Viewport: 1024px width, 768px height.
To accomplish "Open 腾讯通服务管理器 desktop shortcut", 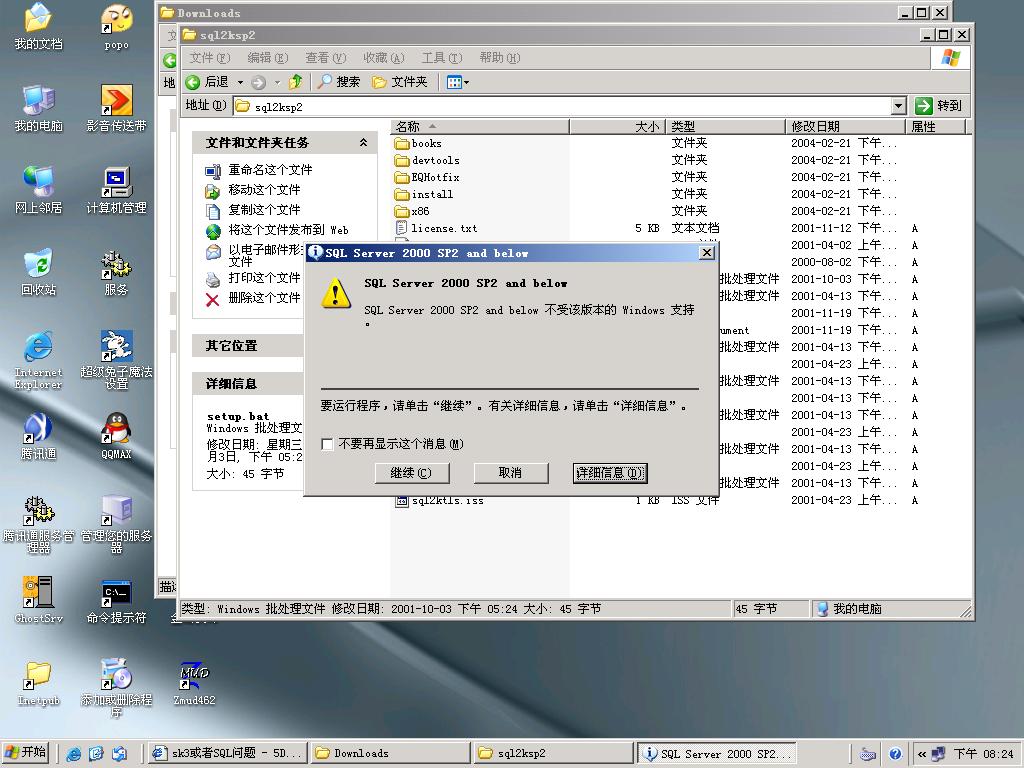I will pyautogui.click(x=38, y=524).
